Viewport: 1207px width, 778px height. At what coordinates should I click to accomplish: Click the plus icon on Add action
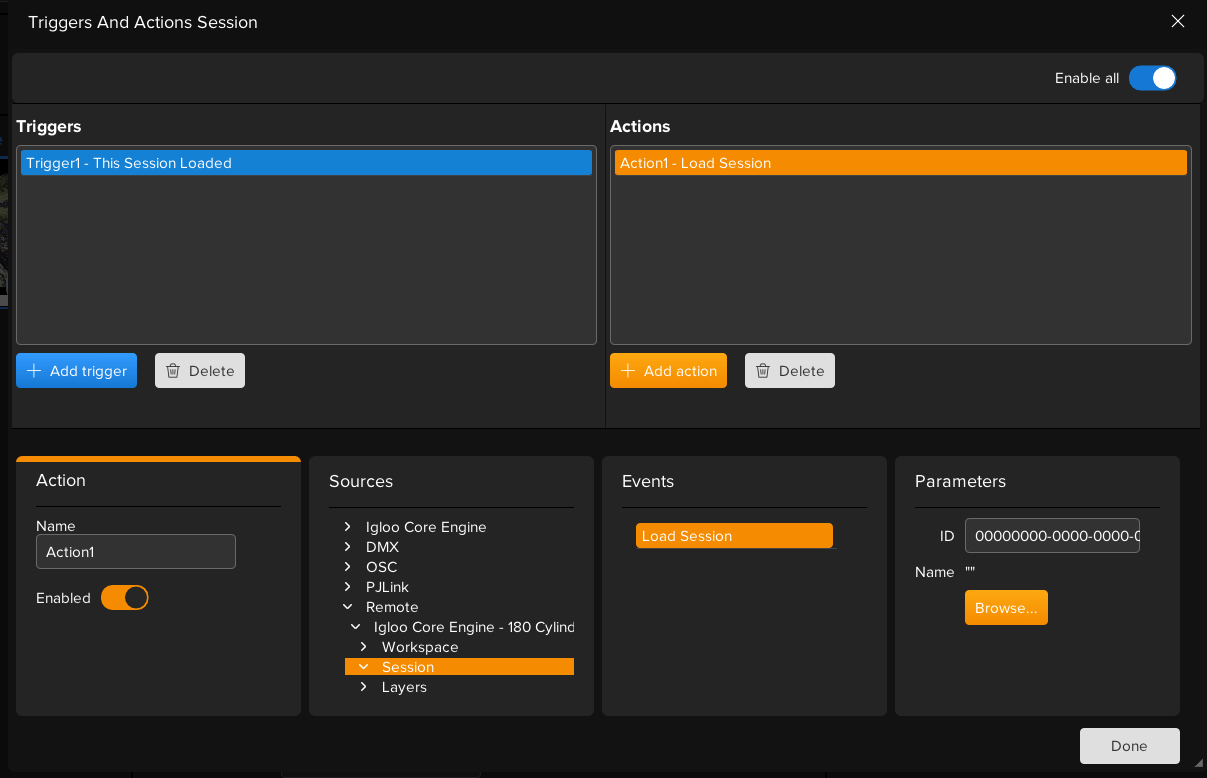(x=628, y=371)
